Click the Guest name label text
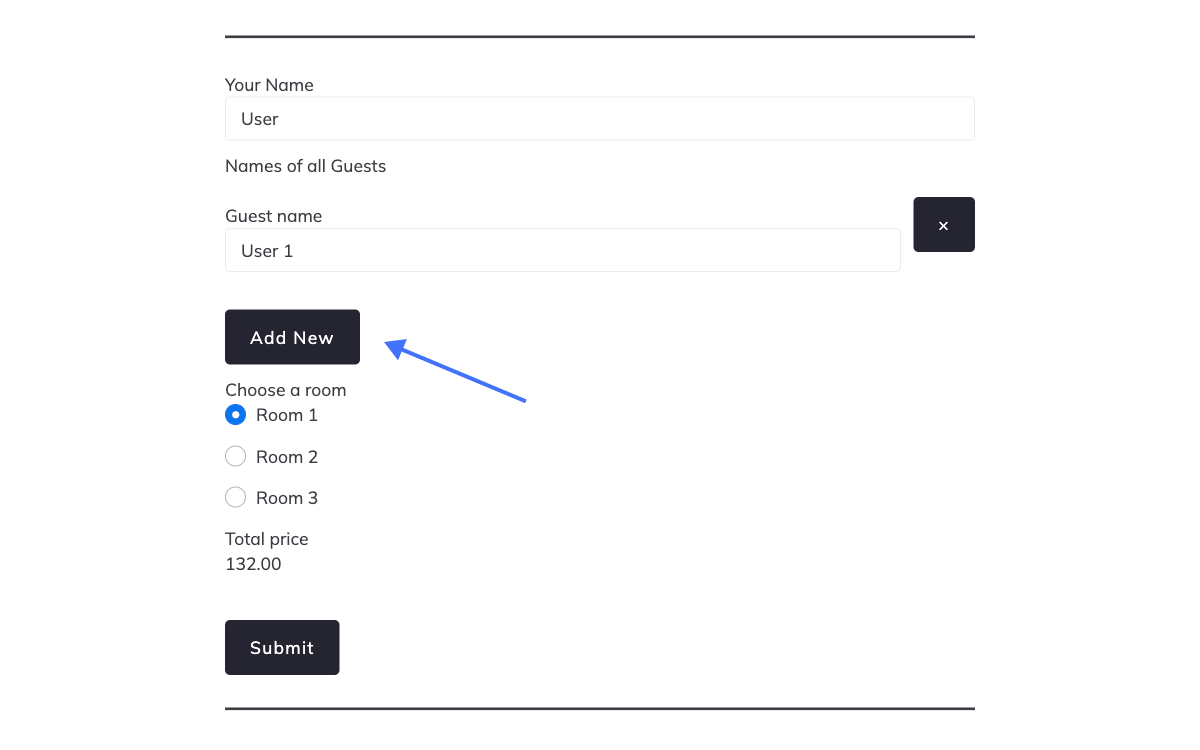The height and width of the screenshot is (750, 1200). coord(273,216)
